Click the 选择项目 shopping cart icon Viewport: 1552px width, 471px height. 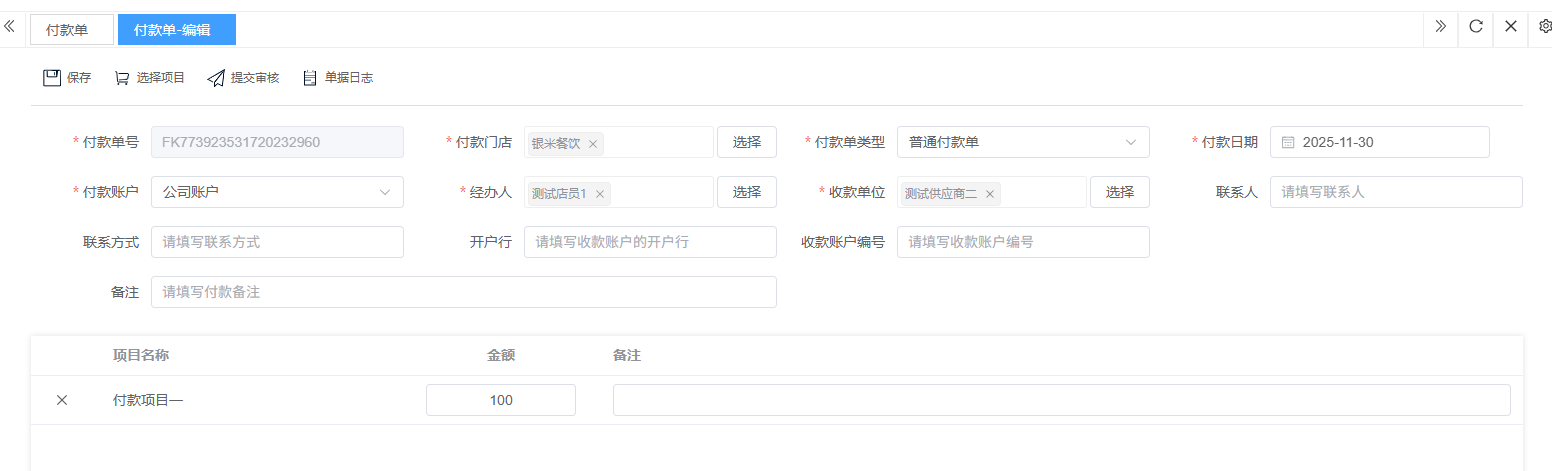click(x=122, y=78)
